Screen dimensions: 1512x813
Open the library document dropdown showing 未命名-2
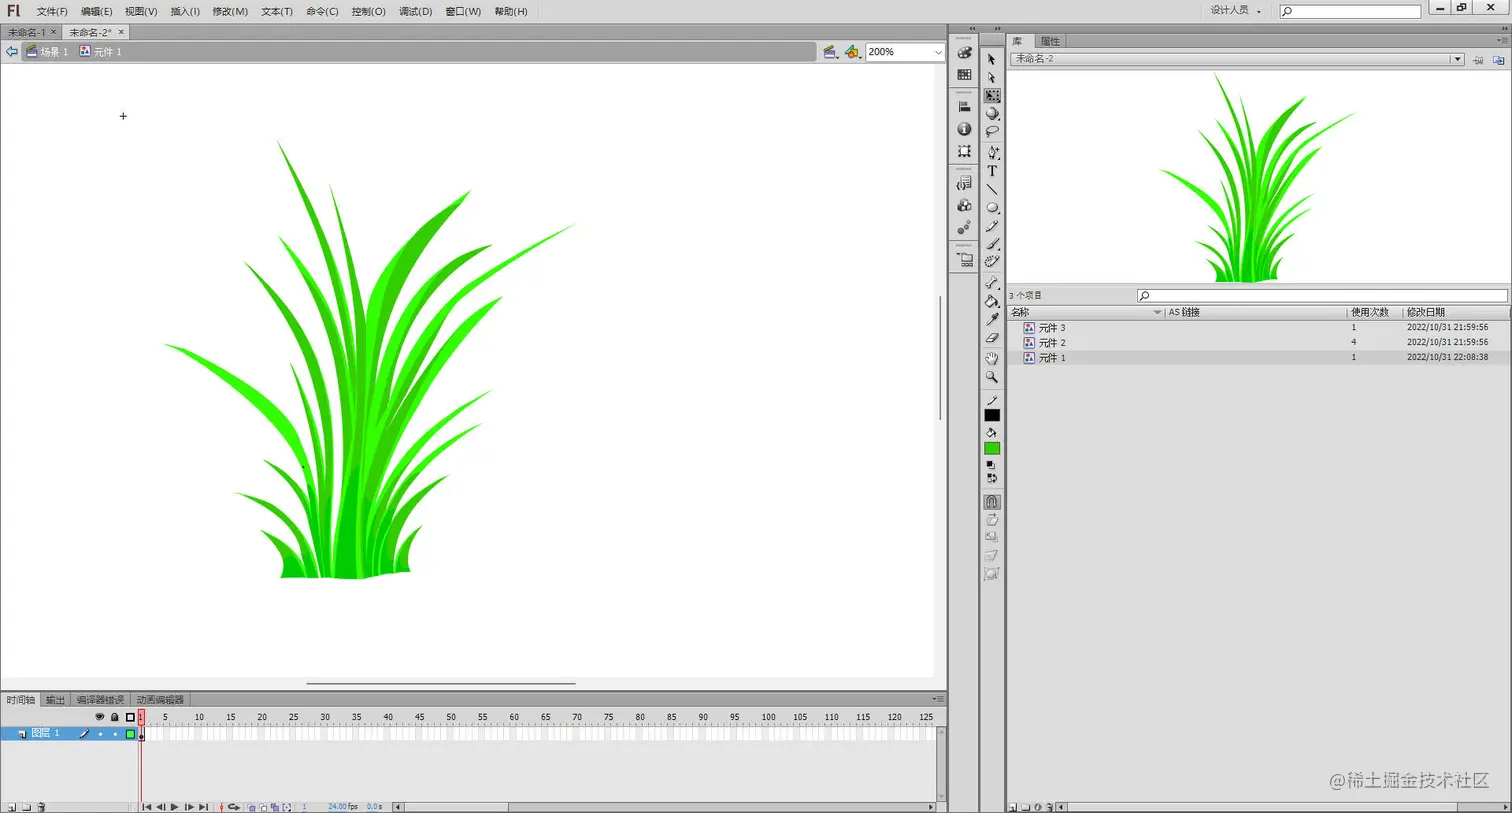click(1458, 58)
